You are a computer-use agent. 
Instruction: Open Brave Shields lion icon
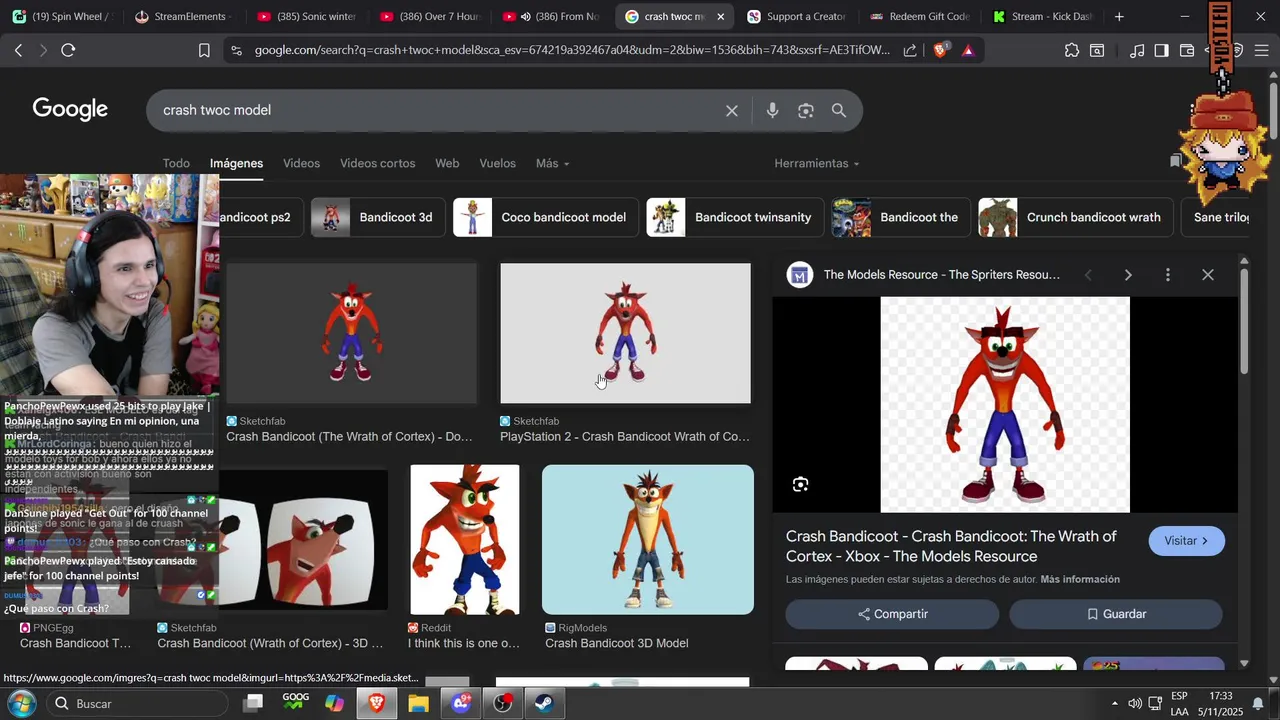point(940,50)
